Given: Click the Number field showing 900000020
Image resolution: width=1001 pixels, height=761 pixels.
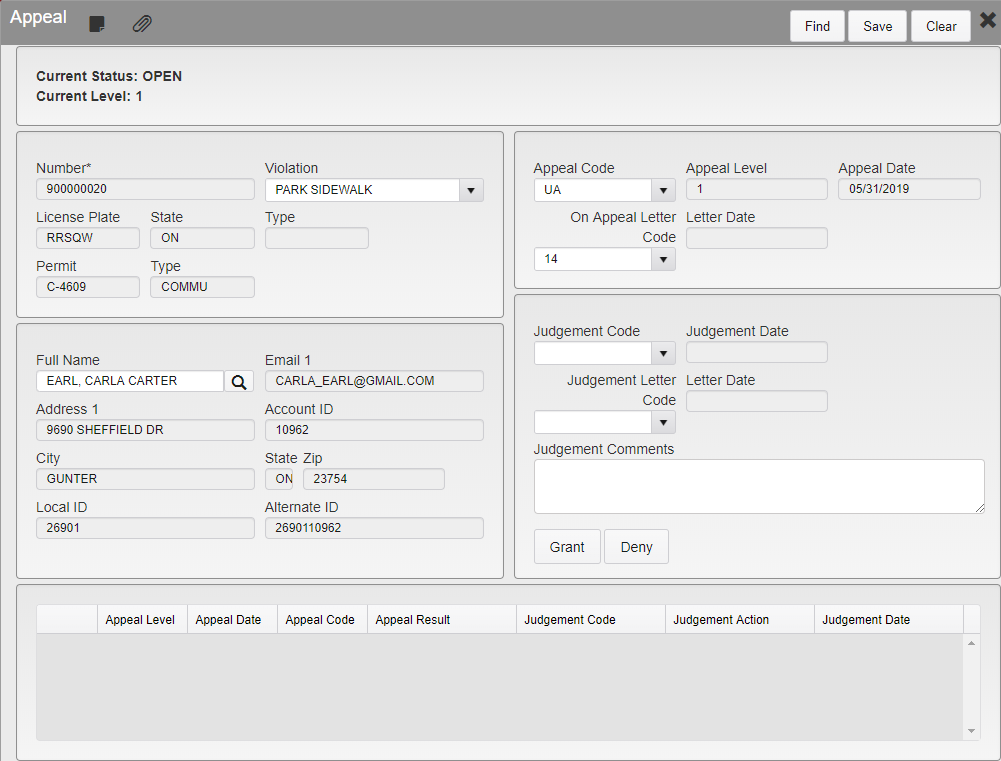Looking at the screenshot, I should pos(146,189).
